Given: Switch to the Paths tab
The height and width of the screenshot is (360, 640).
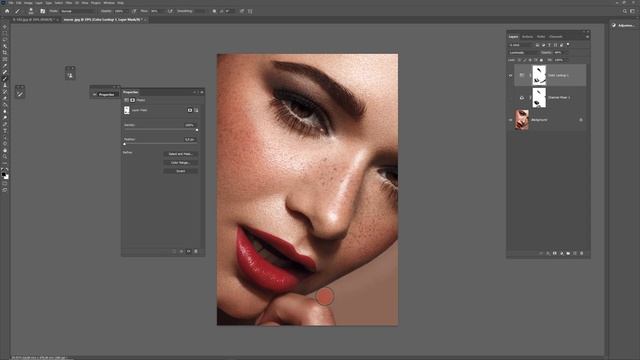Looking at the screenshot, I should [541, 36].
